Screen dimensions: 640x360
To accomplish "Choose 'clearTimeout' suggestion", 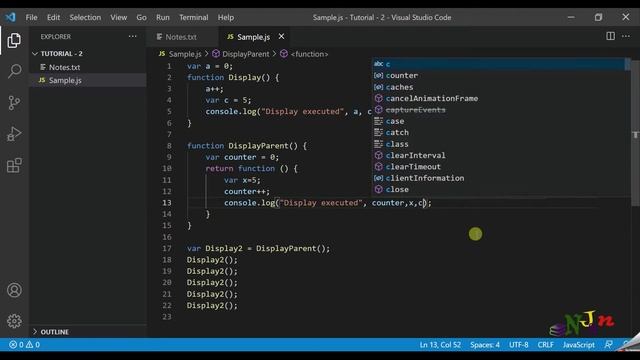I will pyautogui.click(x=498, y=167).
